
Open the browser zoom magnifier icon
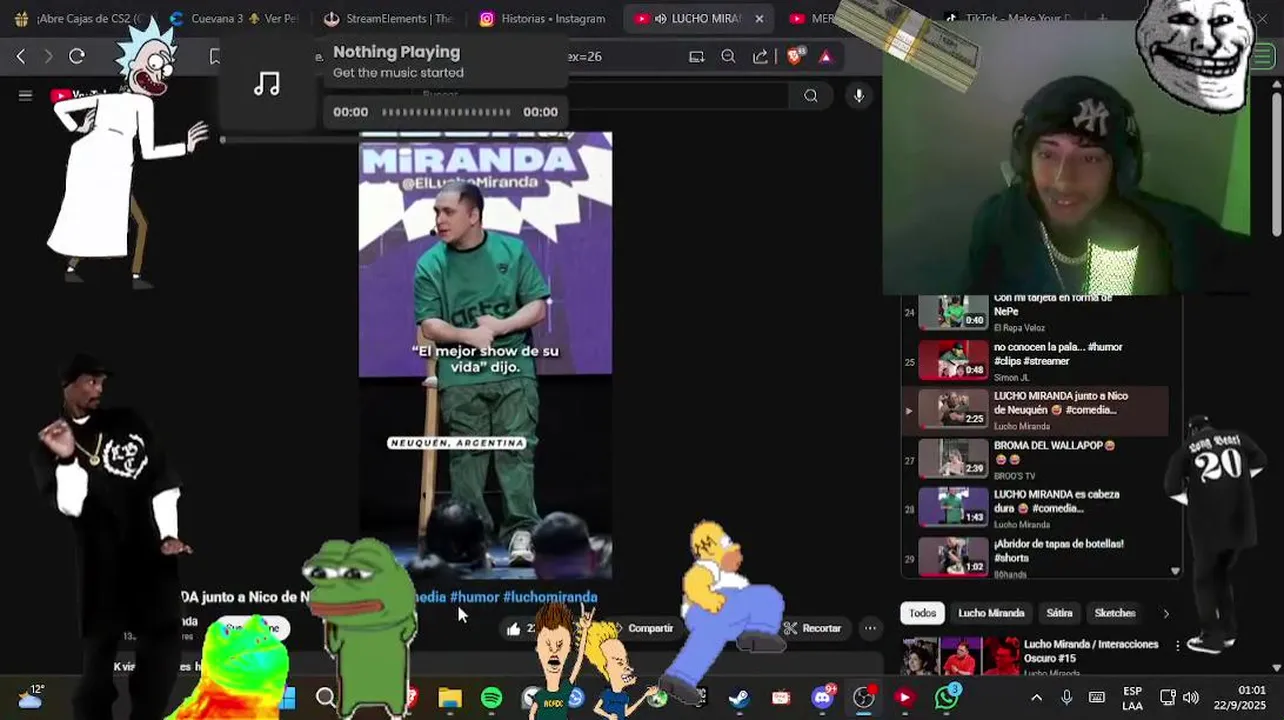728,57
